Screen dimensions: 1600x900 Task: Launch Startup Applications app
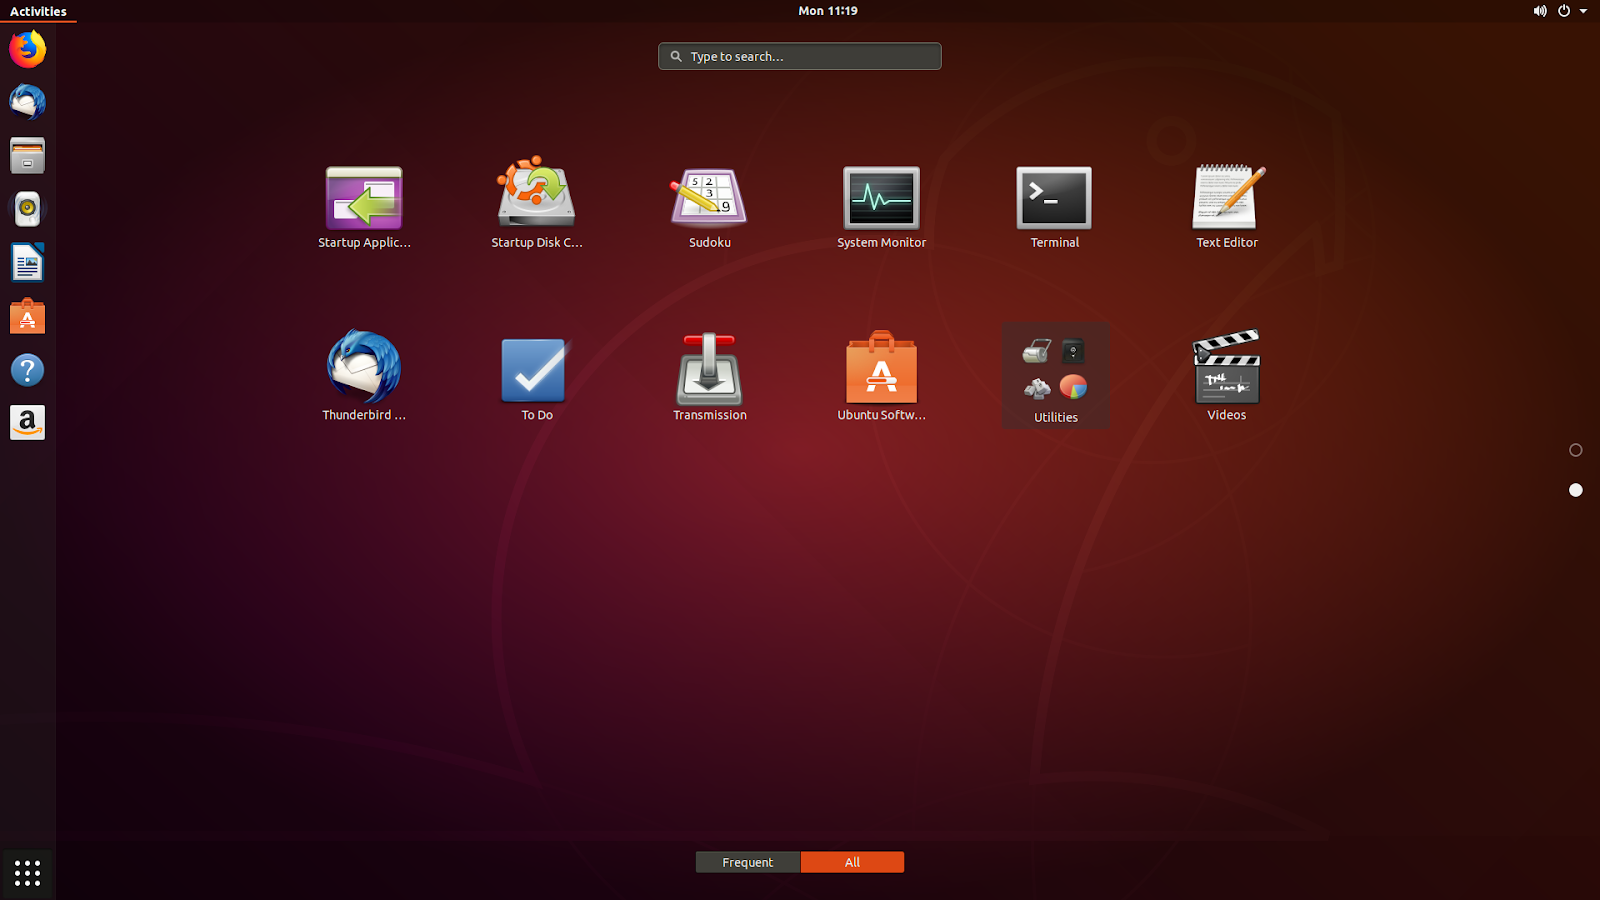(x=364, y=207)
